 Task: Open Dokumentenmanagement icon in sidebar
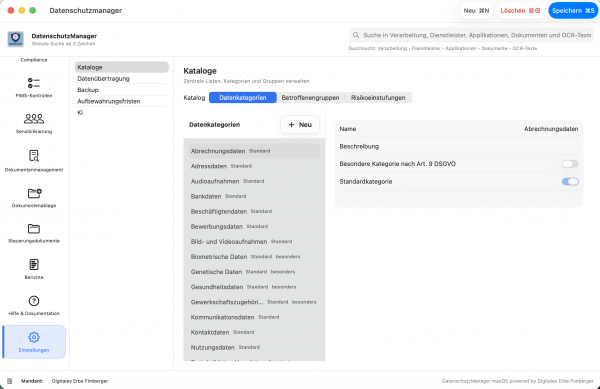pyautogui.click(x=34, y=156)
